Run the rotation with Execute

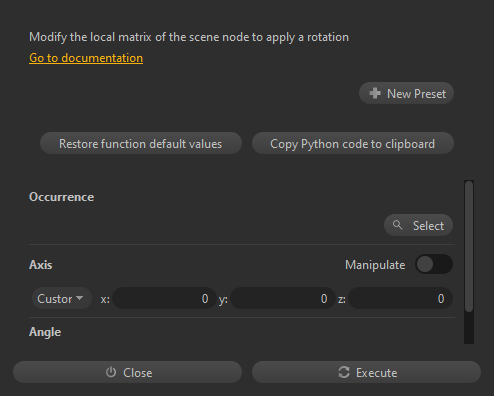click(366, 372)
